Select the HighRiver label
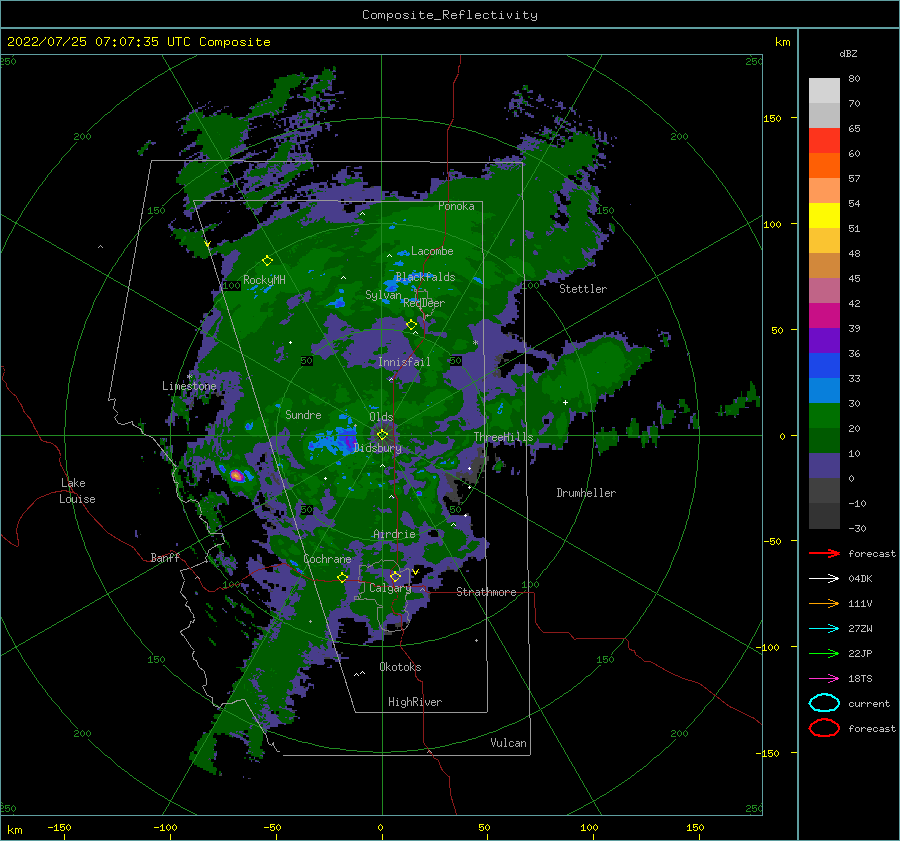 pyautogui.click(x=415, y=702)
